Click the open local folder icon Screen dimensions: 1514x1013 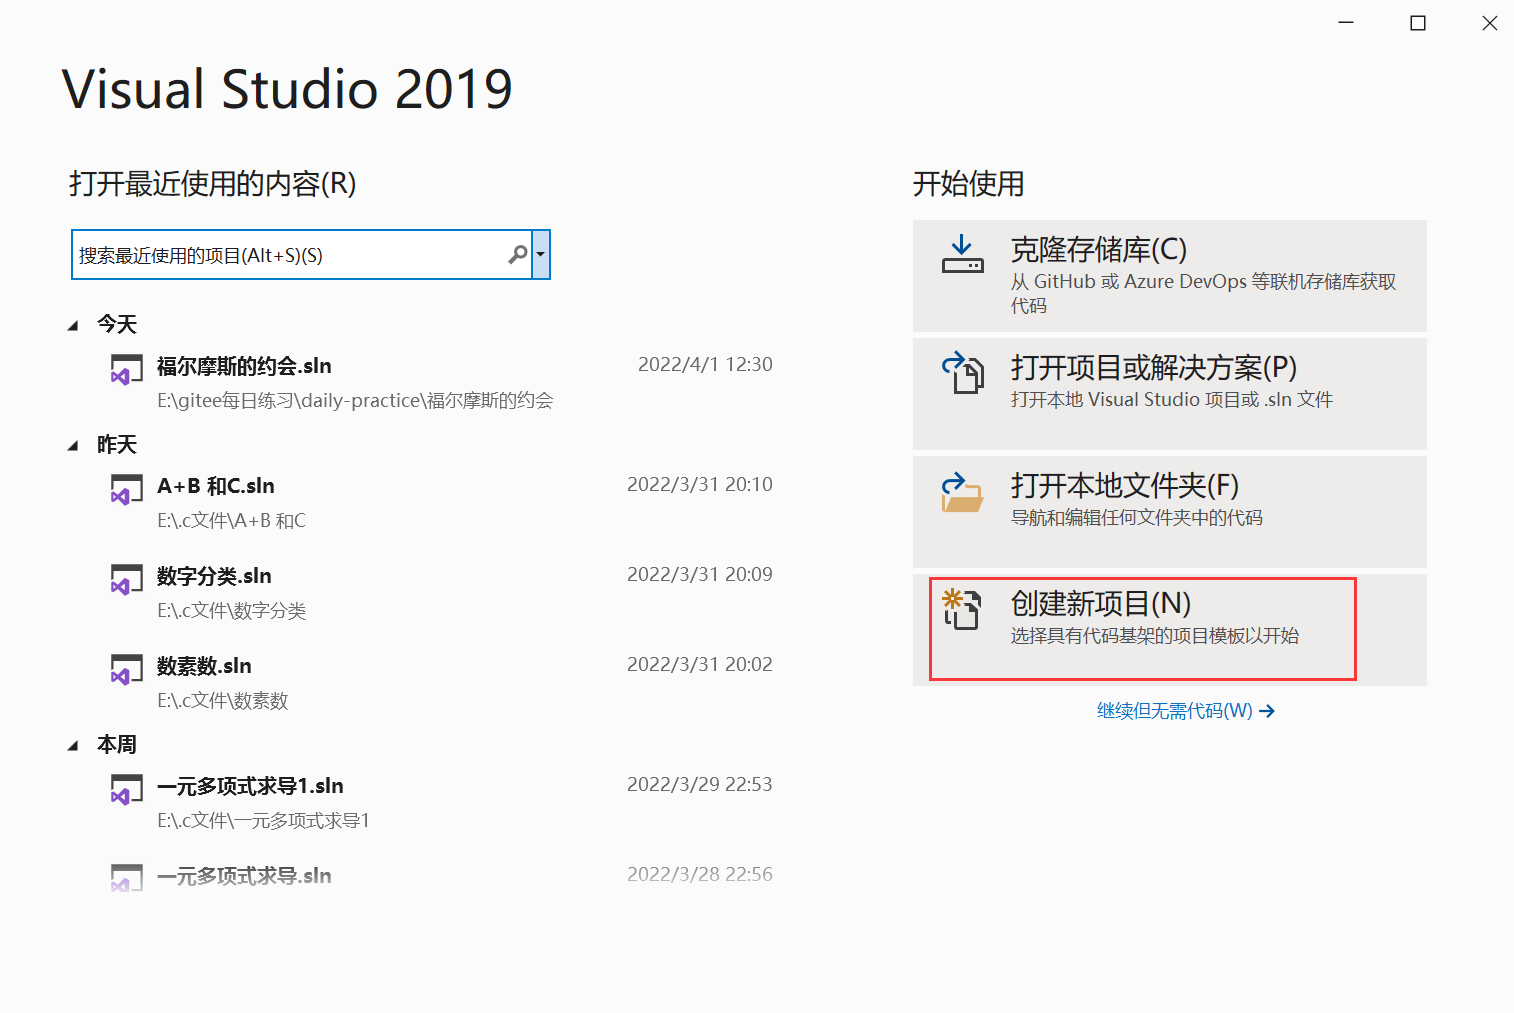pyautogui.click(x=962, y=492)
